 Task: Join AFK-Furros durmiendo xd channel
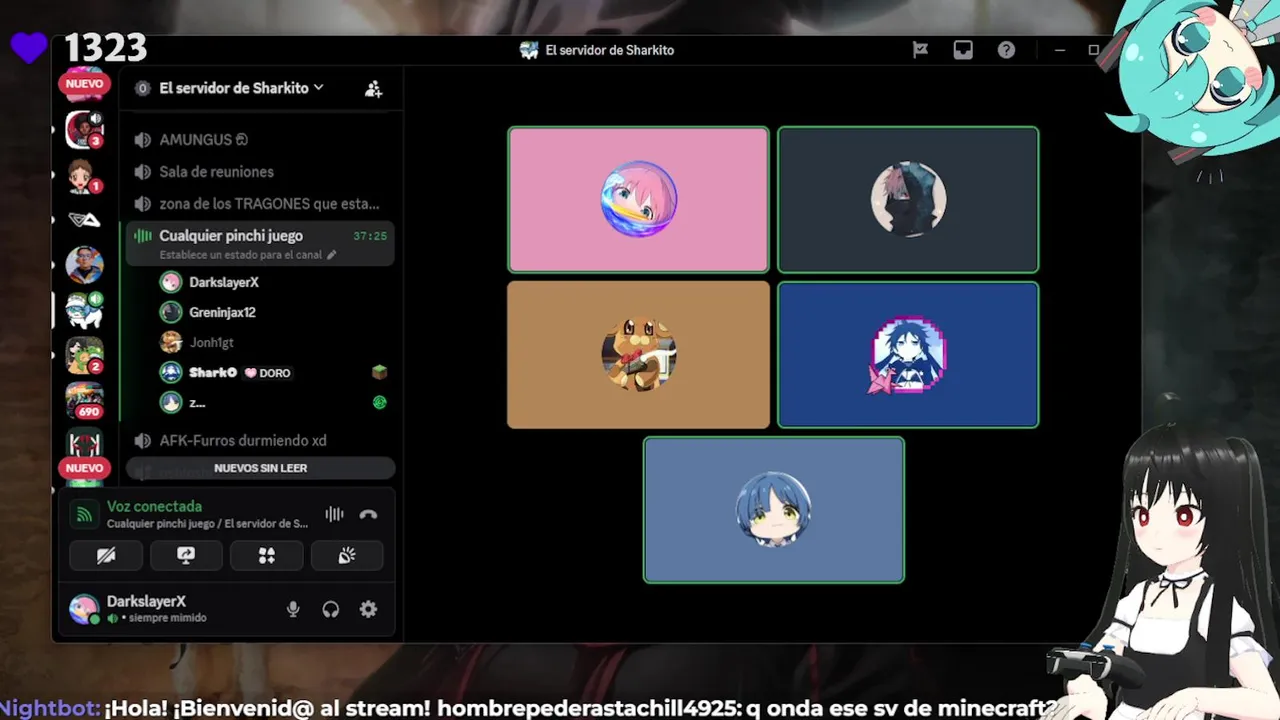[262, 440]
